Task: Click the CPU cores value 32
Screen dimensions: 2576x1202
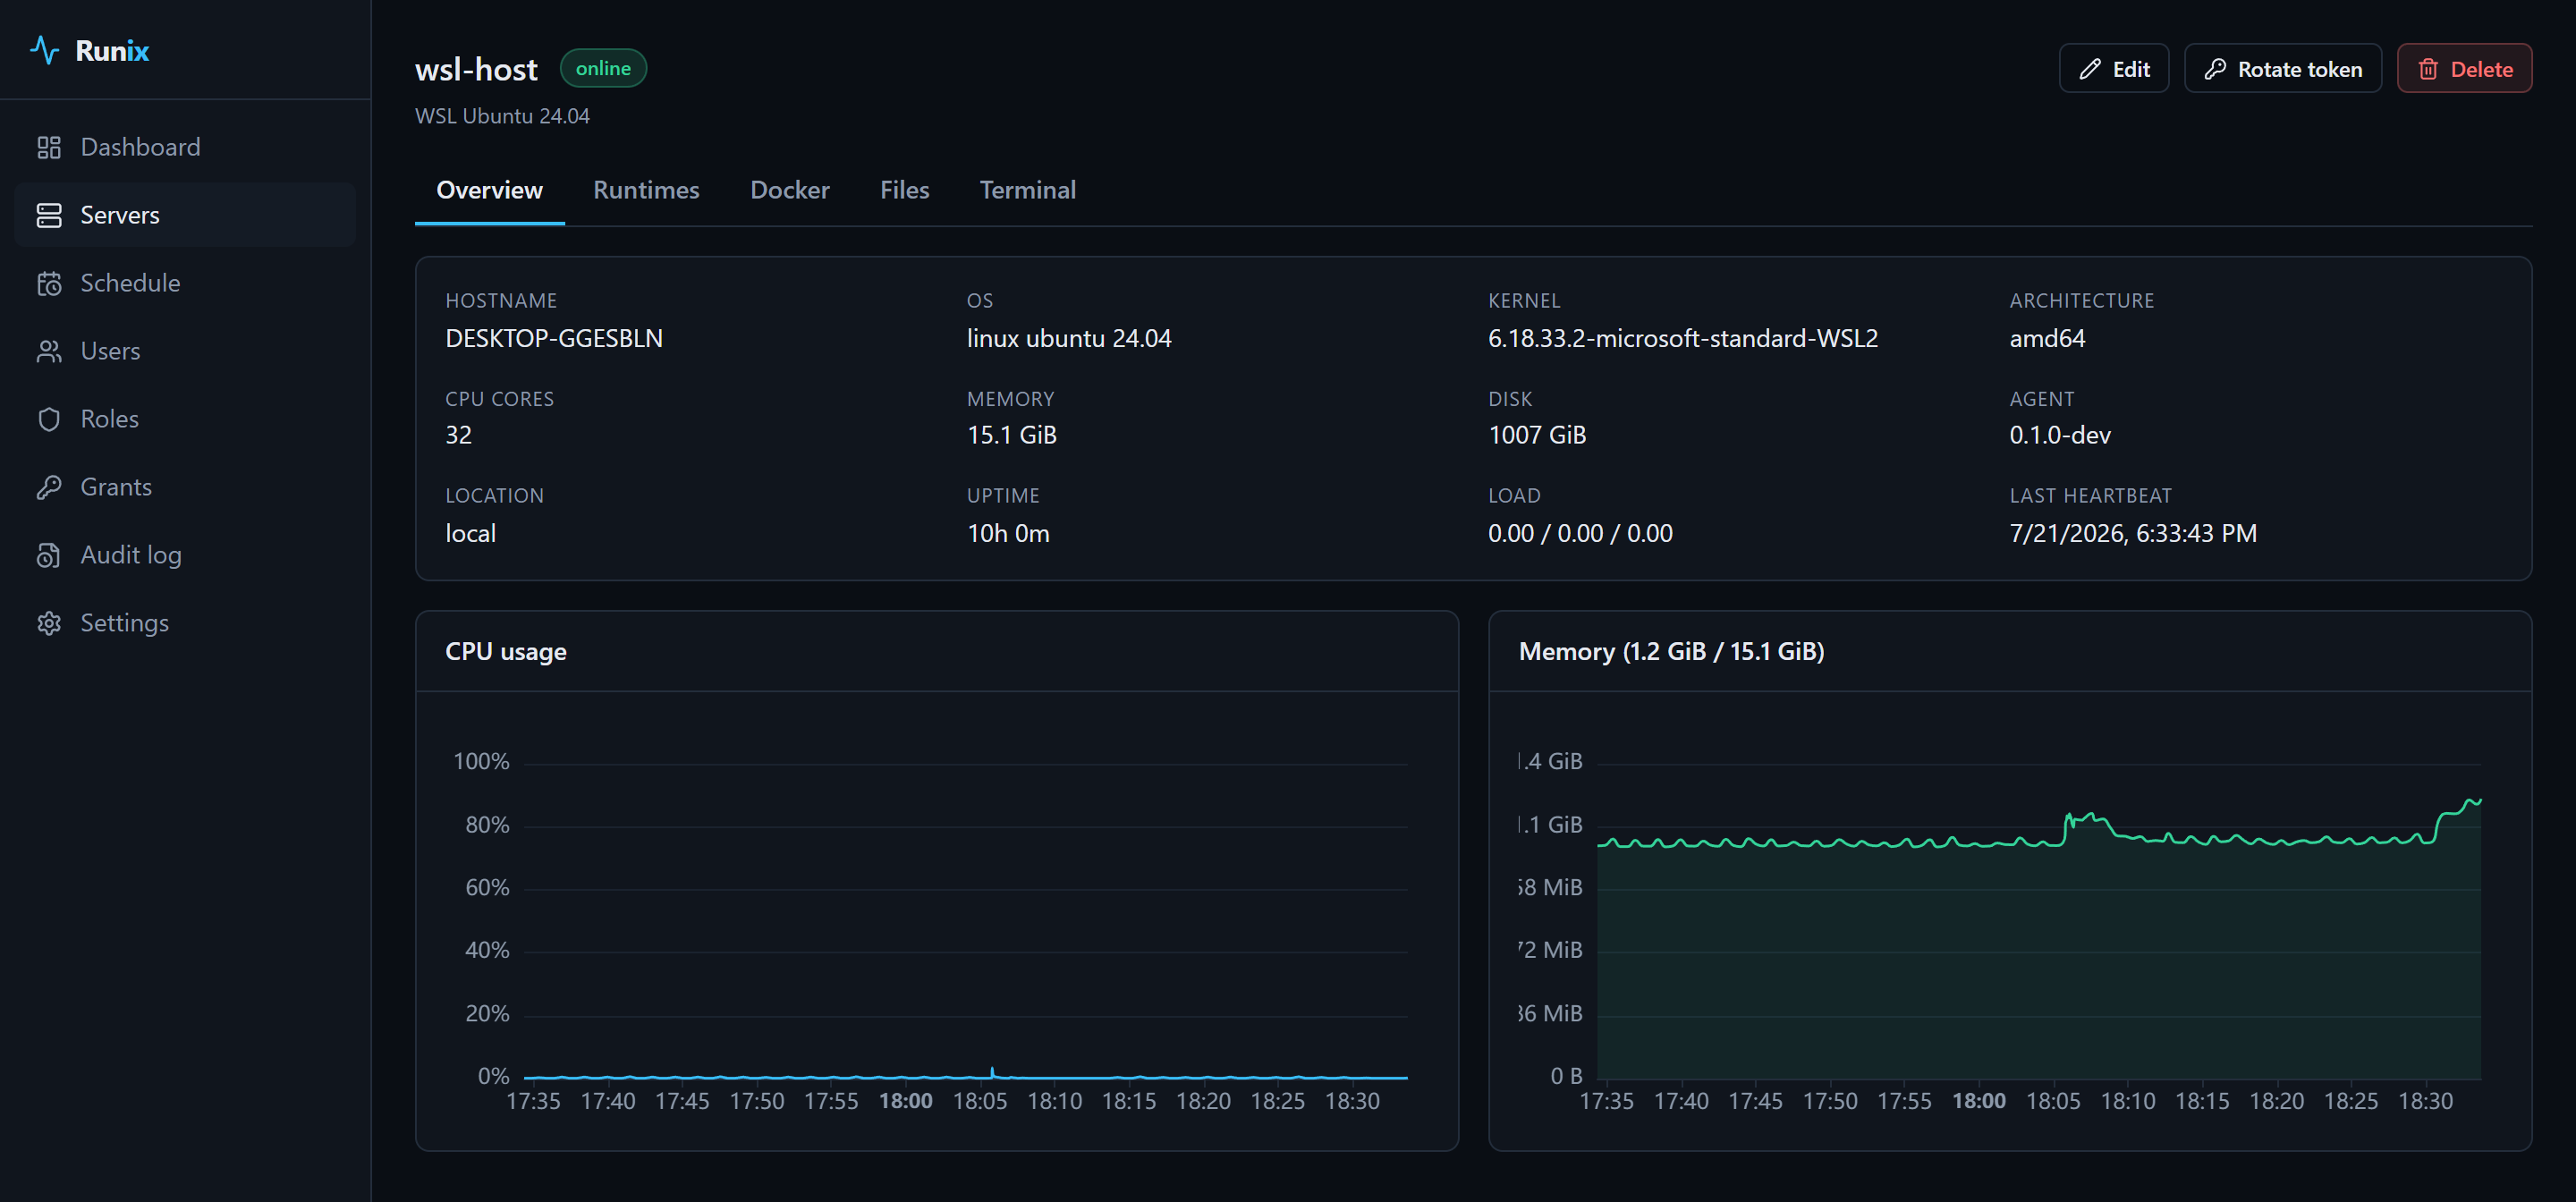Action: [458, 436]
